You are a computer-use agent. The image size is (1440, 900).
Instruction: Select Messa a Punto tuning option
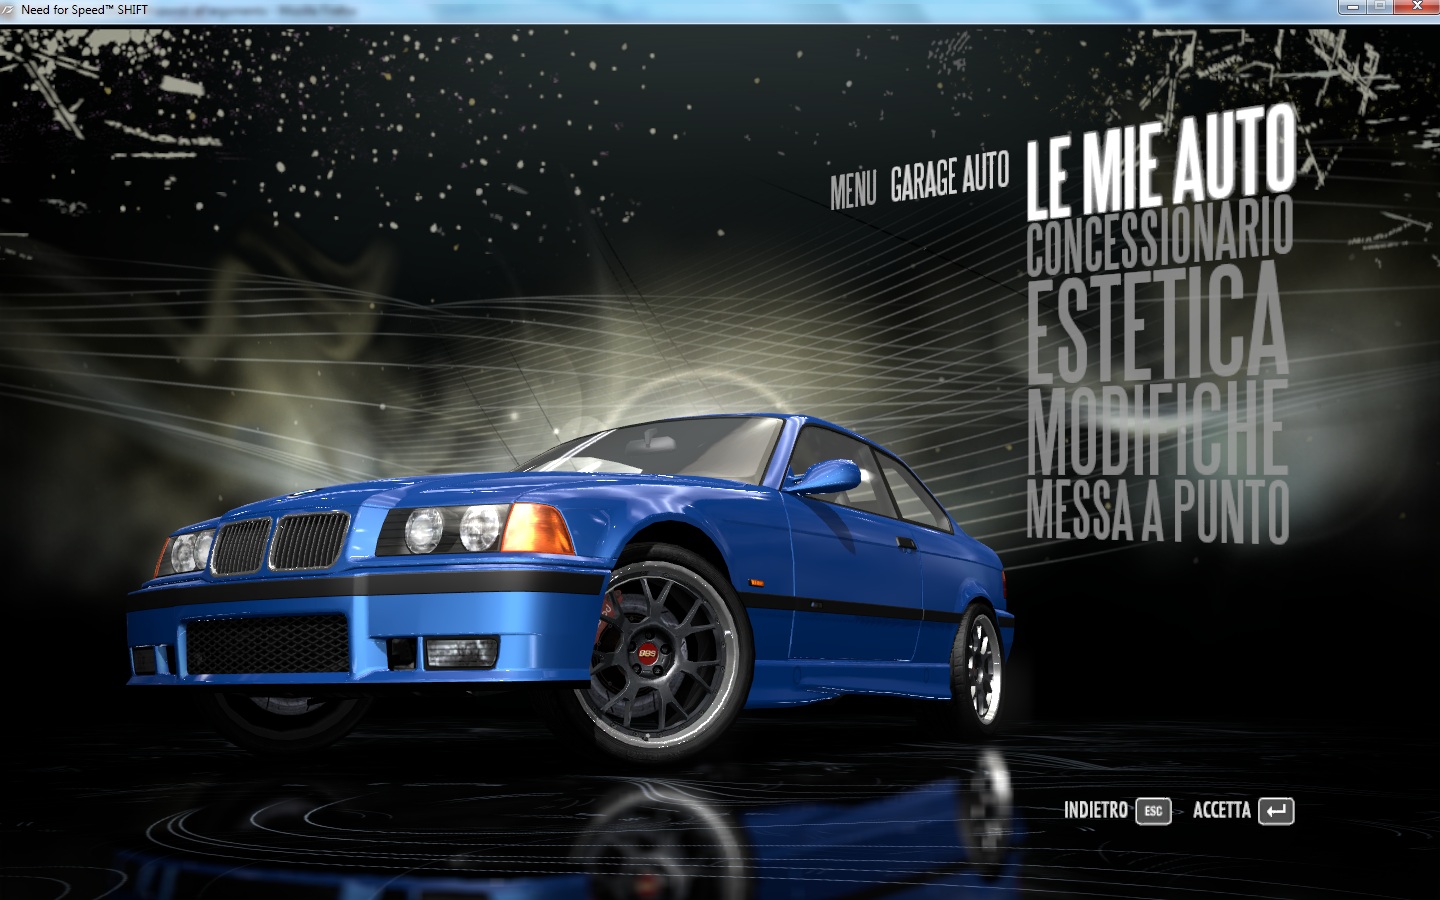(x=1157, y=511)
